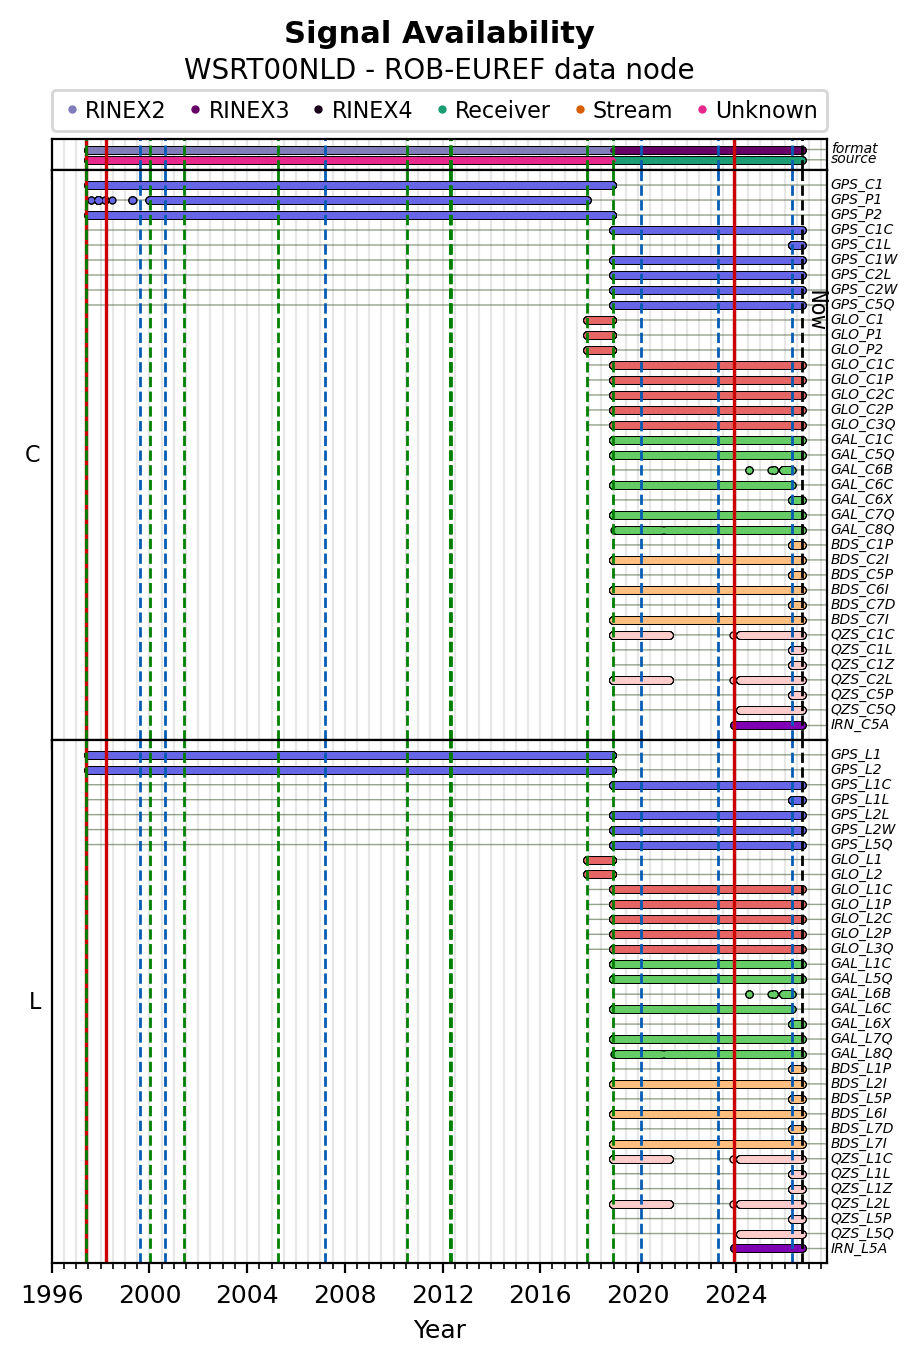Image resolution: width=918 pixels, height=1362 pixels.
Task: Select the isolated GAL_C6B data dot
Action: [749, 470]
